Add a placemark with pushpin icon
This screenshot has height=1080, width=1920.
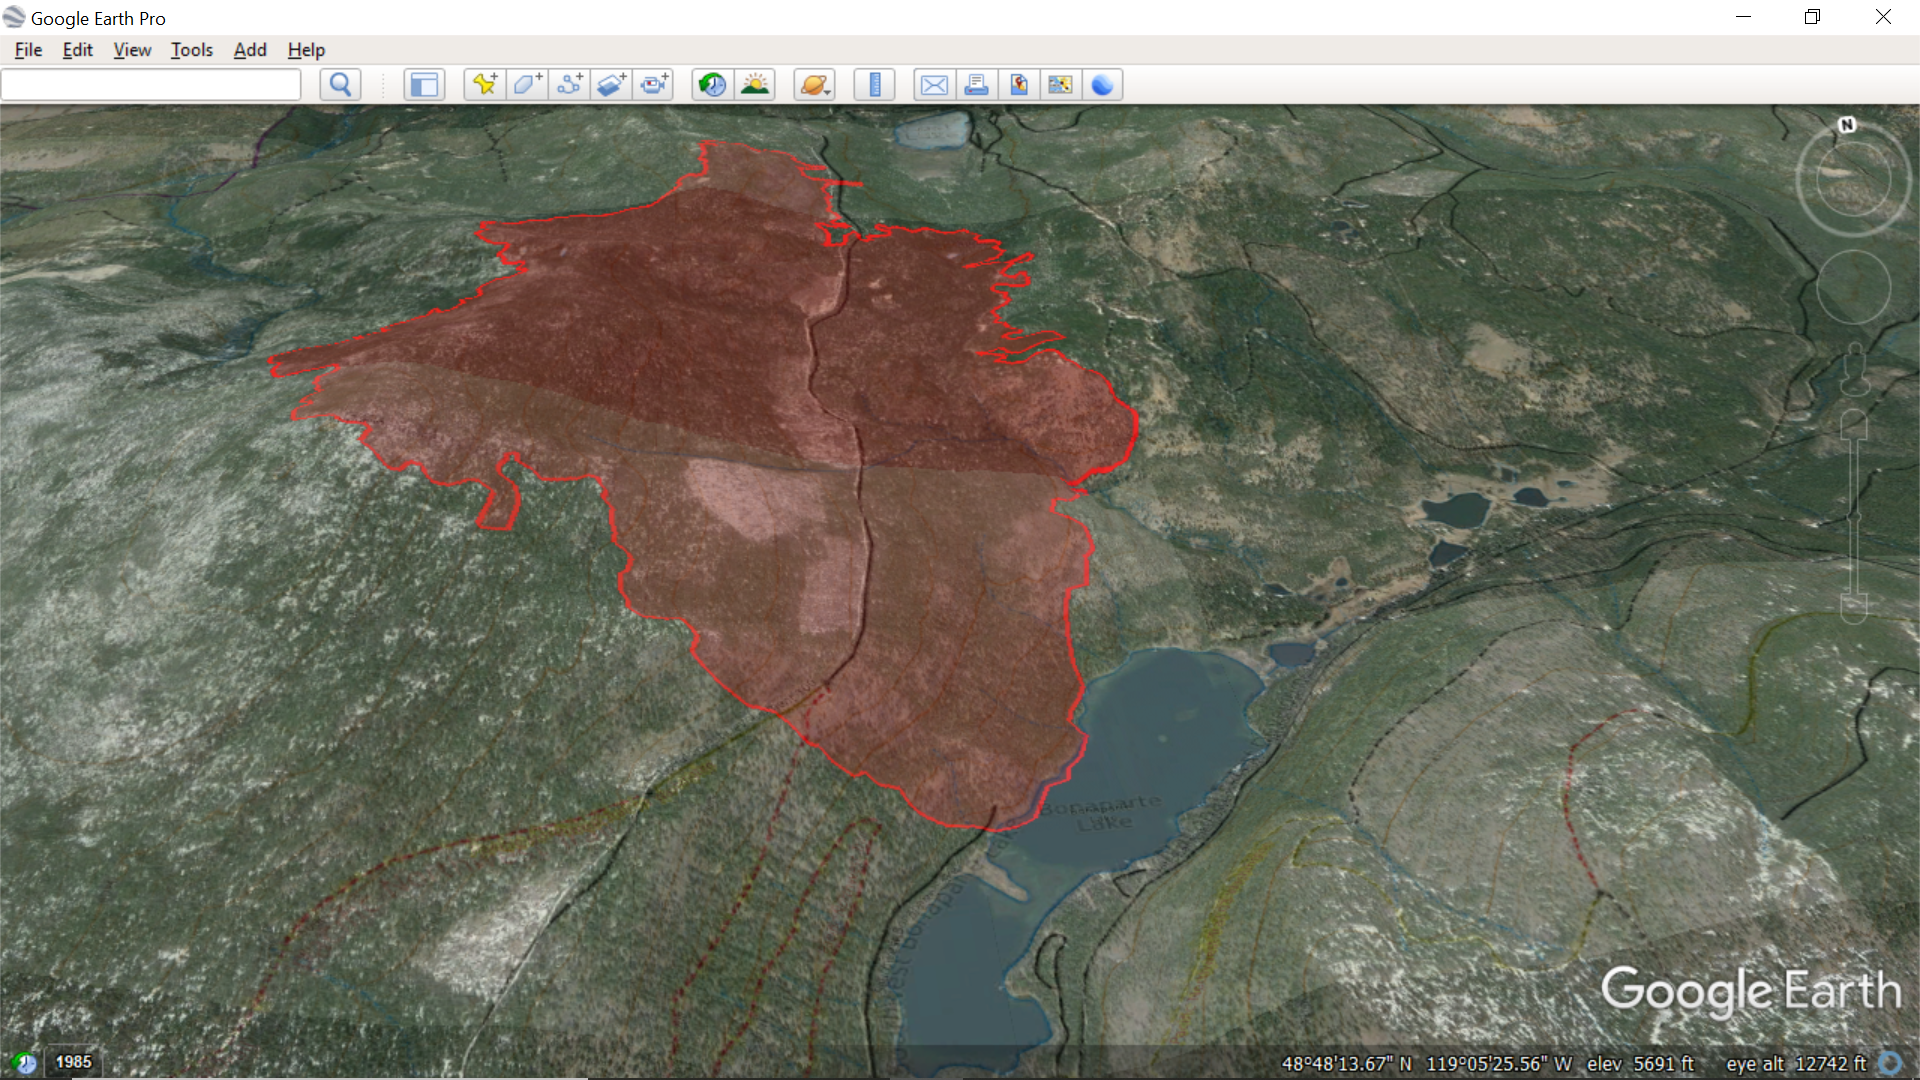tap(485, 85)
